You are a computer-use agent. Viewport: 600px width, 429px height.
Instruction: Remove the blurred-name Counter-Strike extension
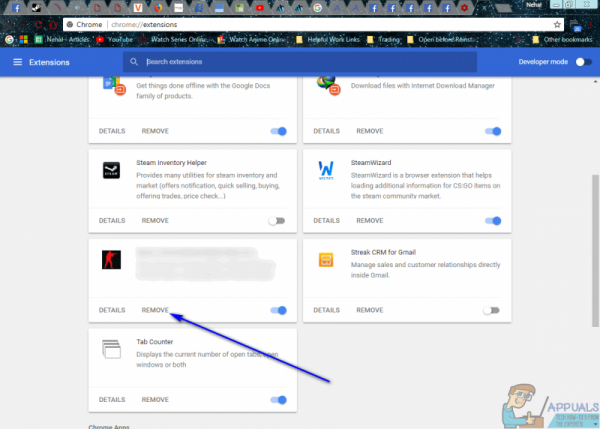point(155,310)
